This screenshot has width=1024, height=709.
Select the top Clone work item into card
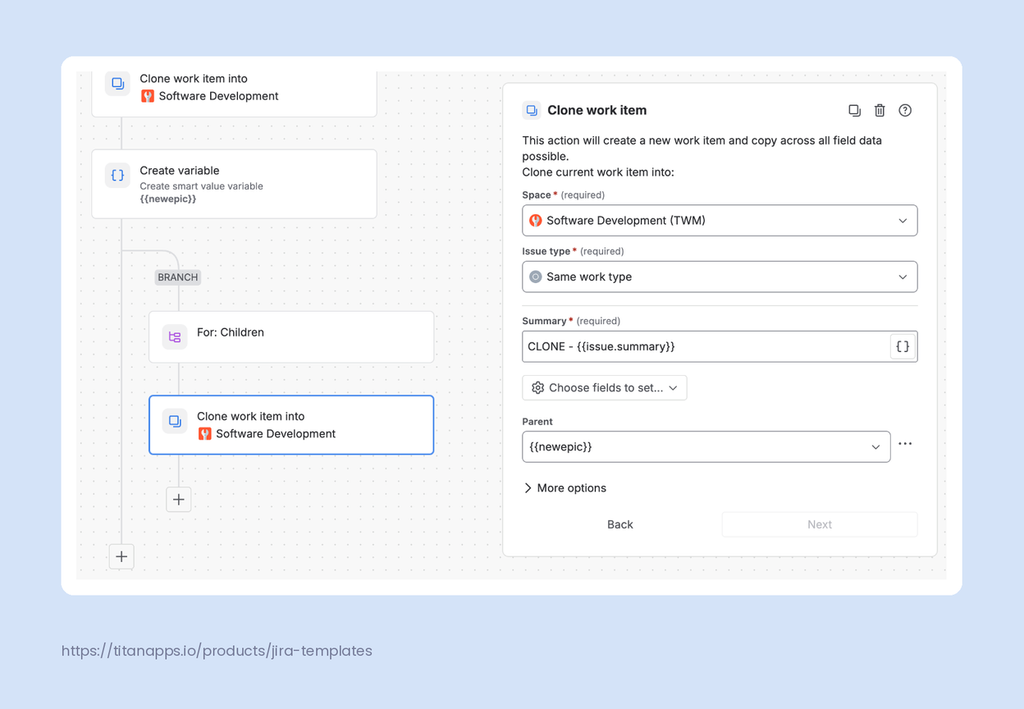point(234,93)
